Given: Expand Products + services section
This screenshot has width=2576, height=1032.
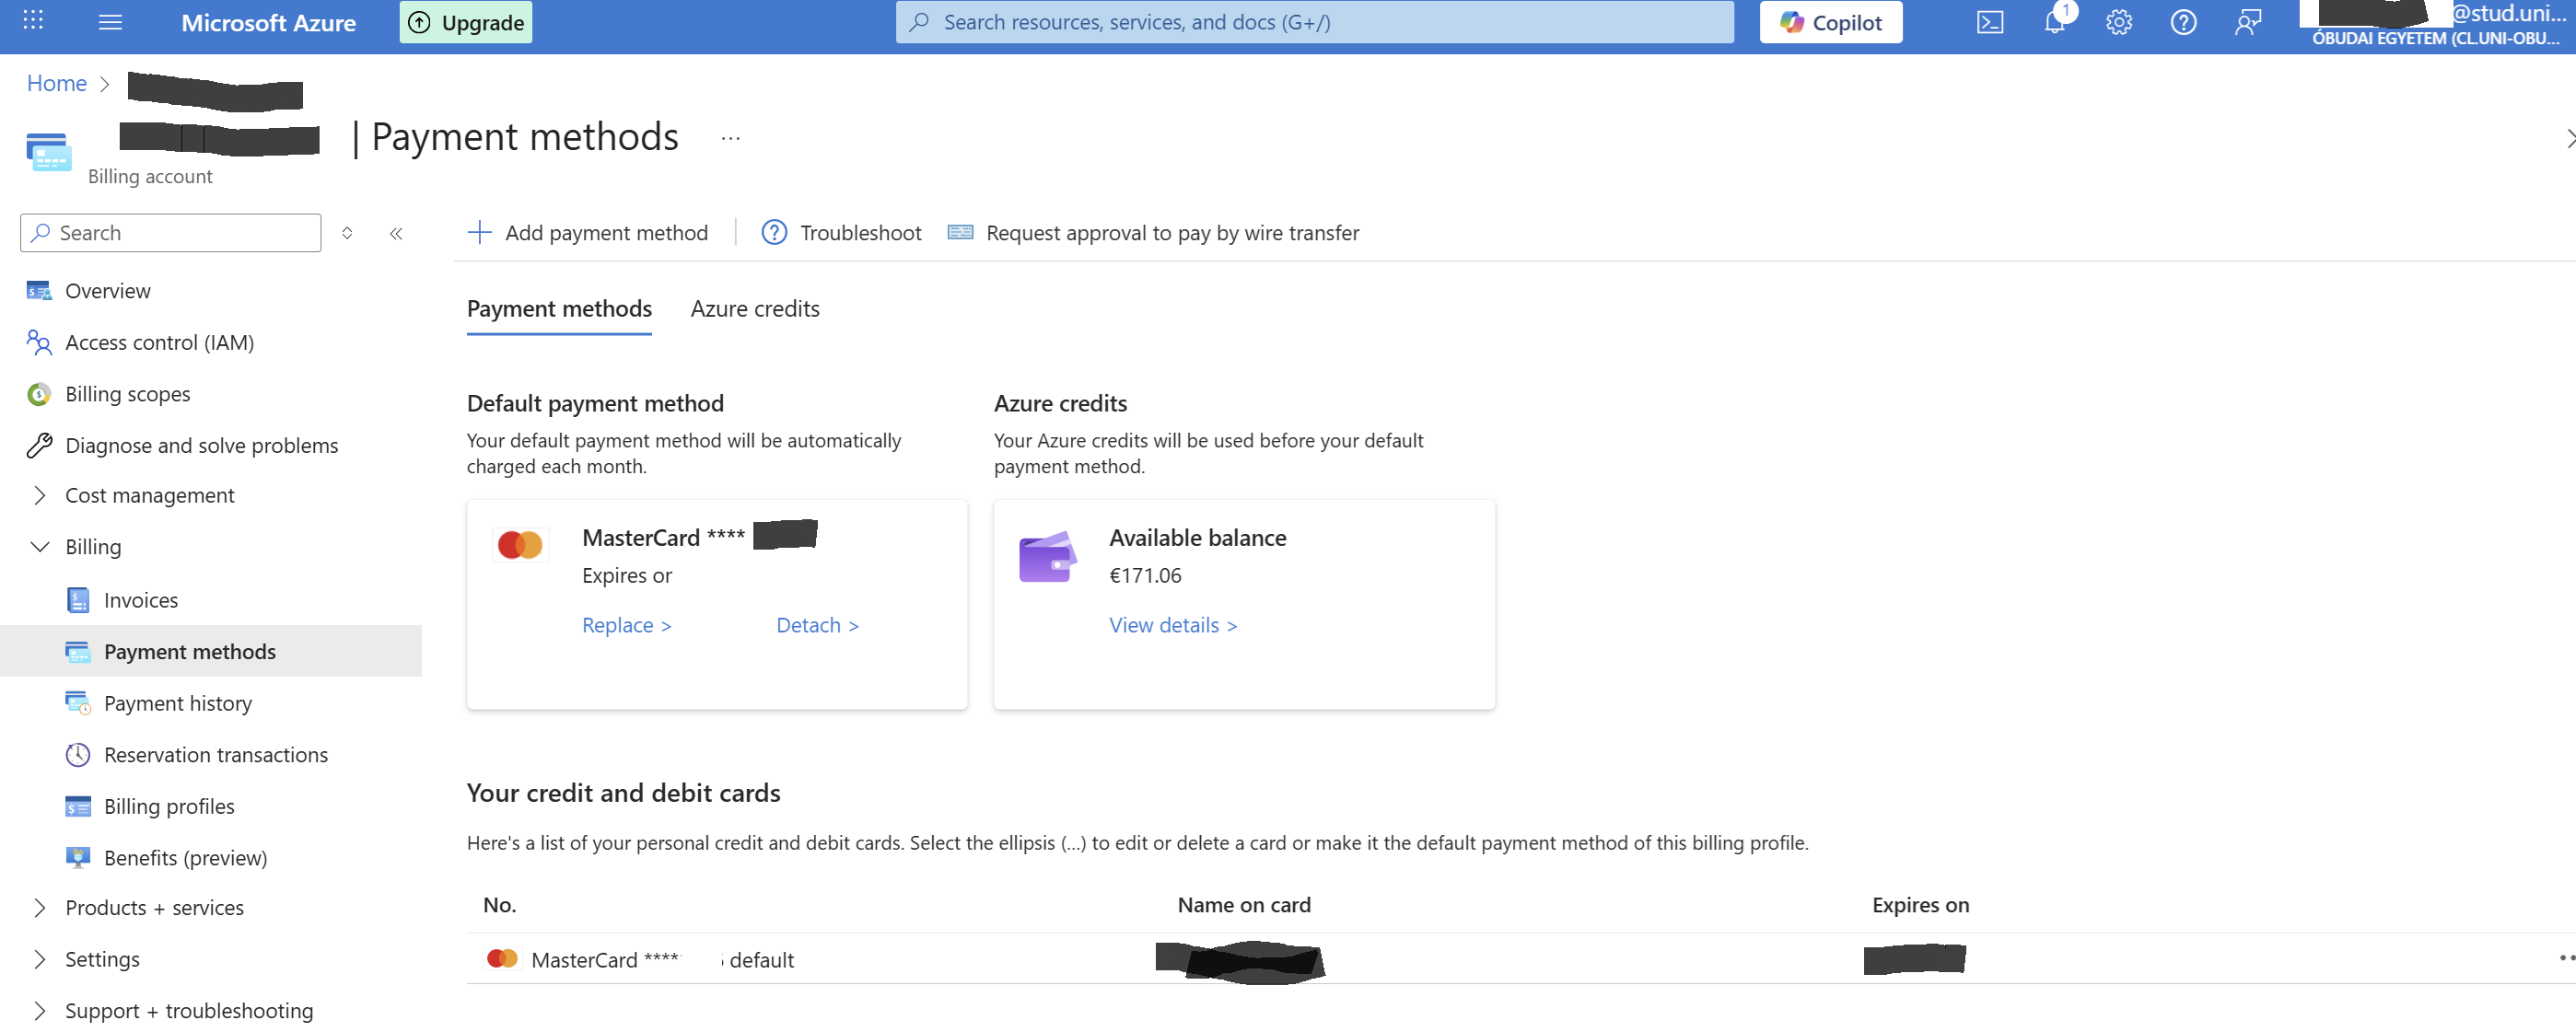Looking at the screenshot, I should pyautogui.click(x=40, y=907).
